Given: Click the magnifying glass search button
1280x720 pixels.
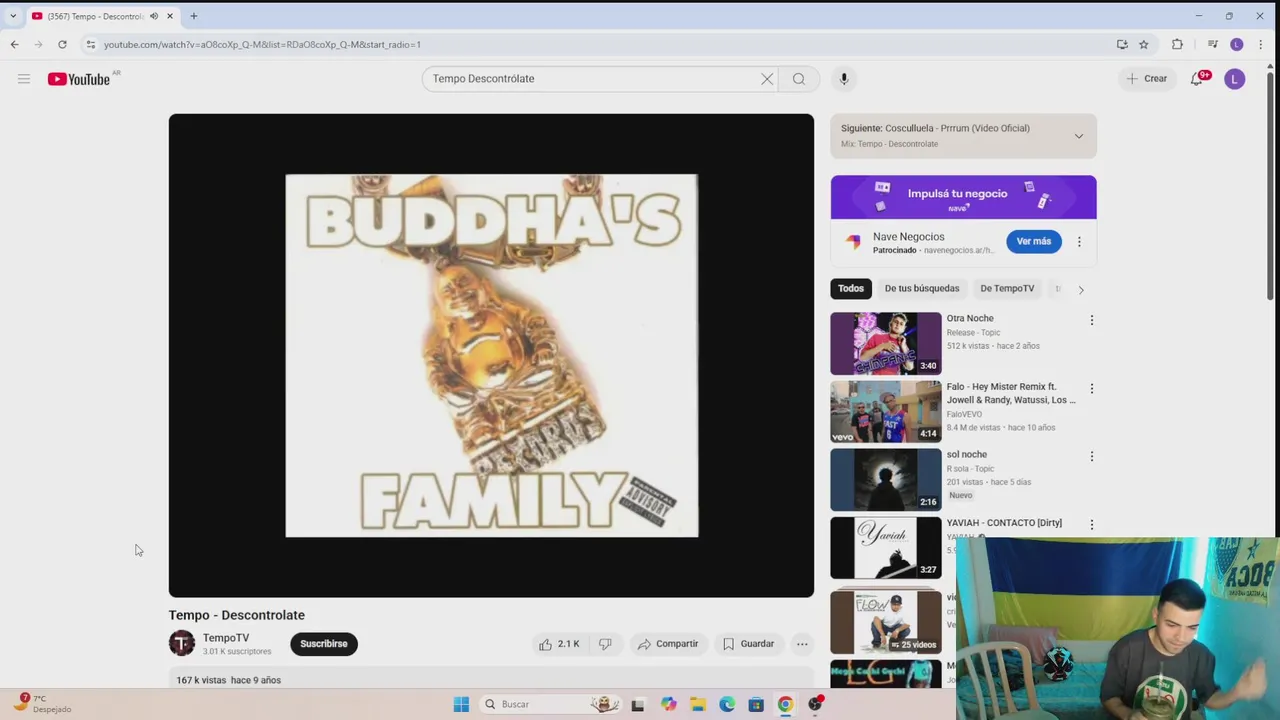Looking at the screenshot, I should coord(799,79).
